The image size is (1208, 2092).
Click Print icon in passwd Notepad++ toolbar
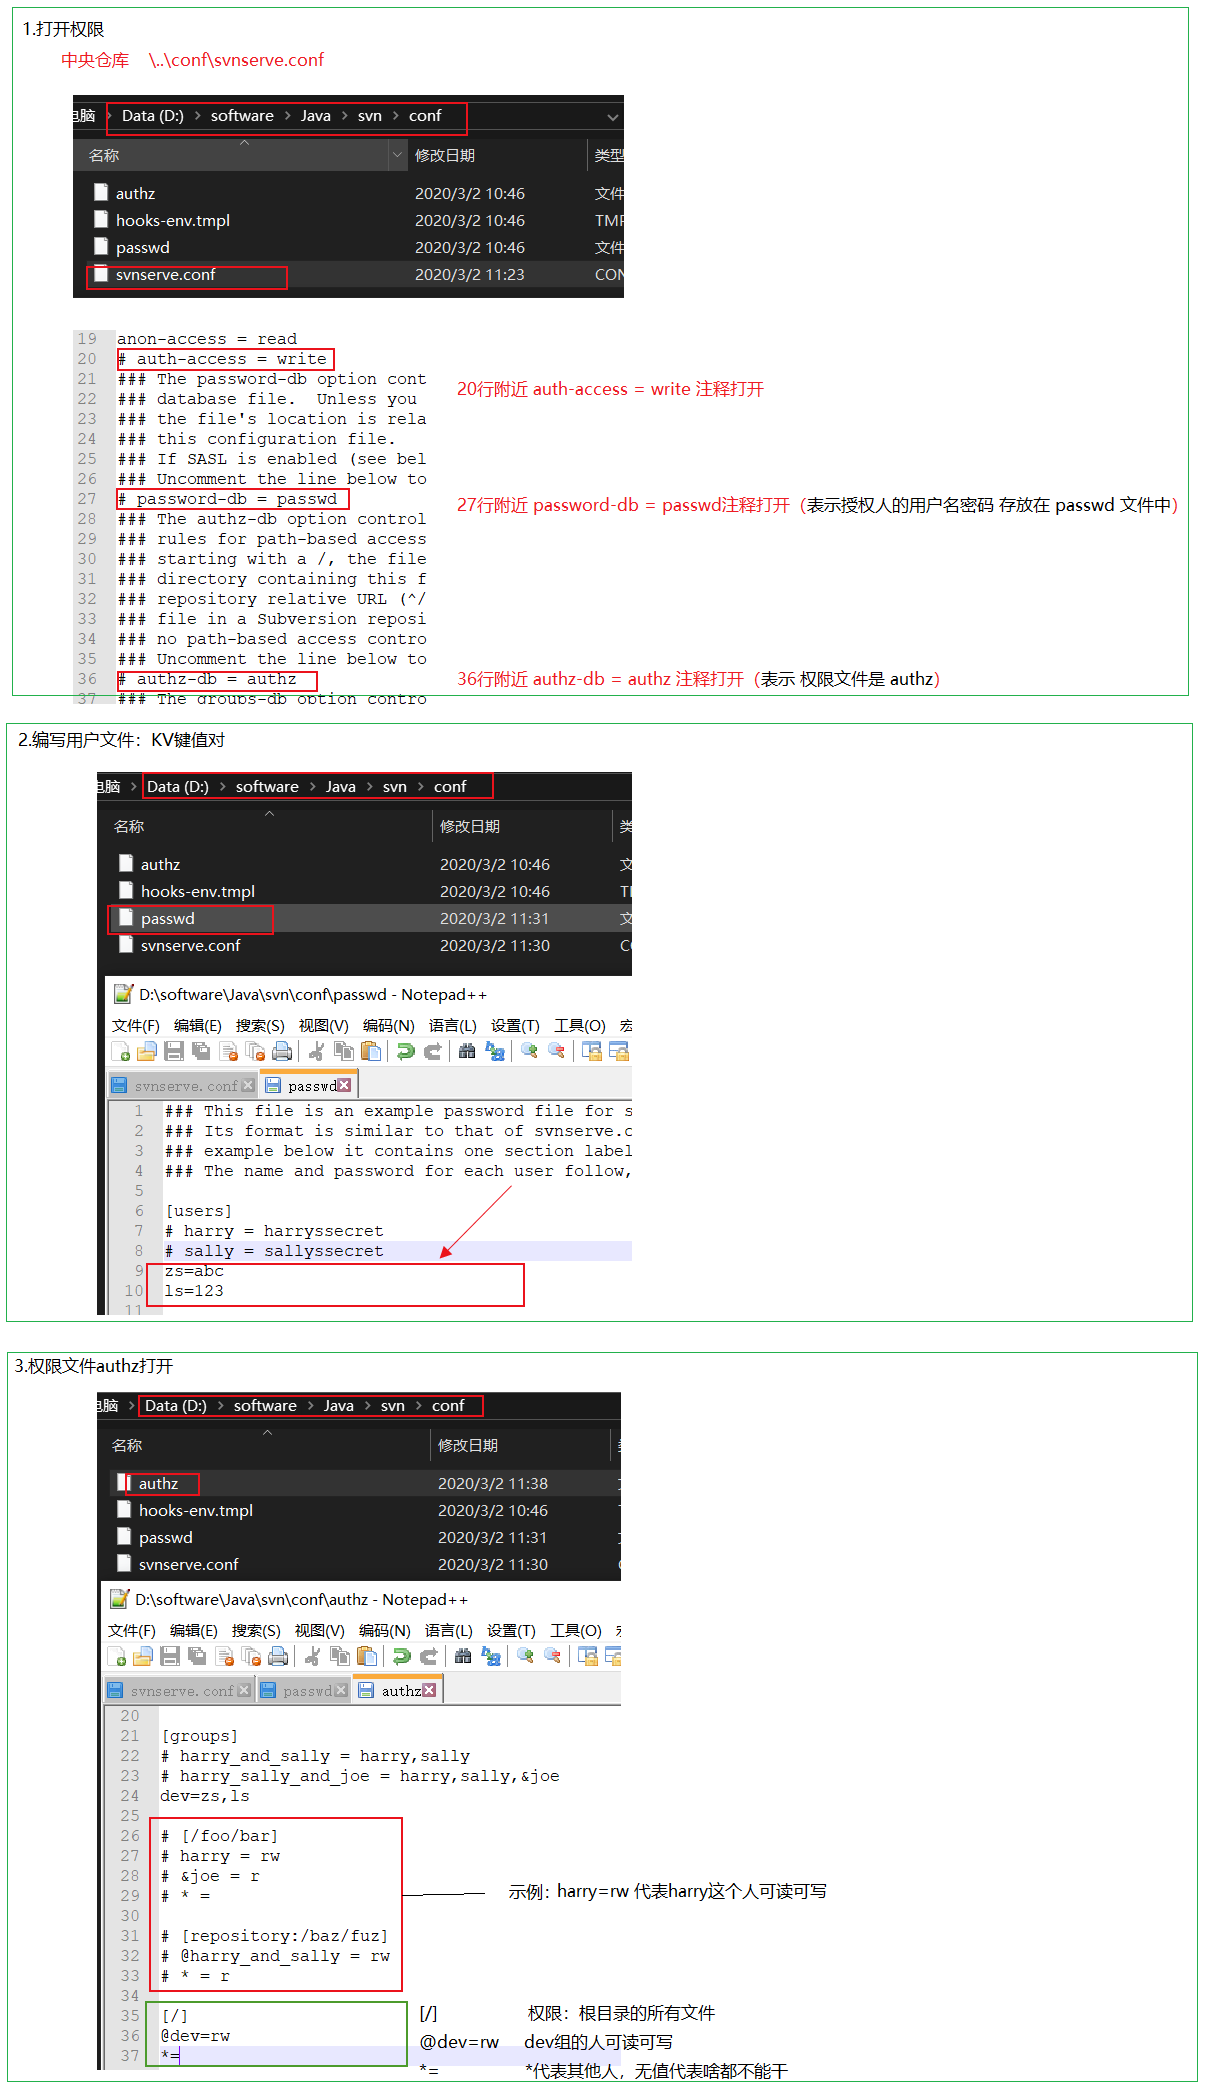(282, 1051)
